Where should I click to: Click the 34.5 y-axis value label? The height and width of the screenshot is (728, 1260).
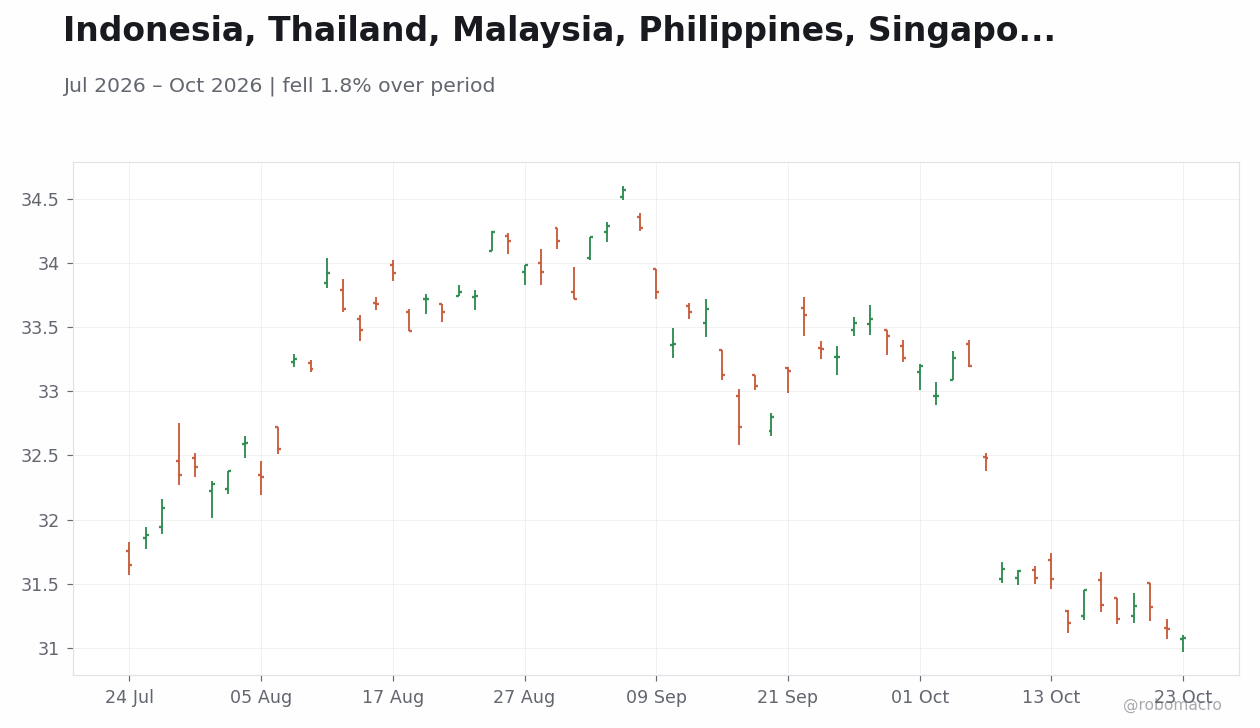point(40,200)
